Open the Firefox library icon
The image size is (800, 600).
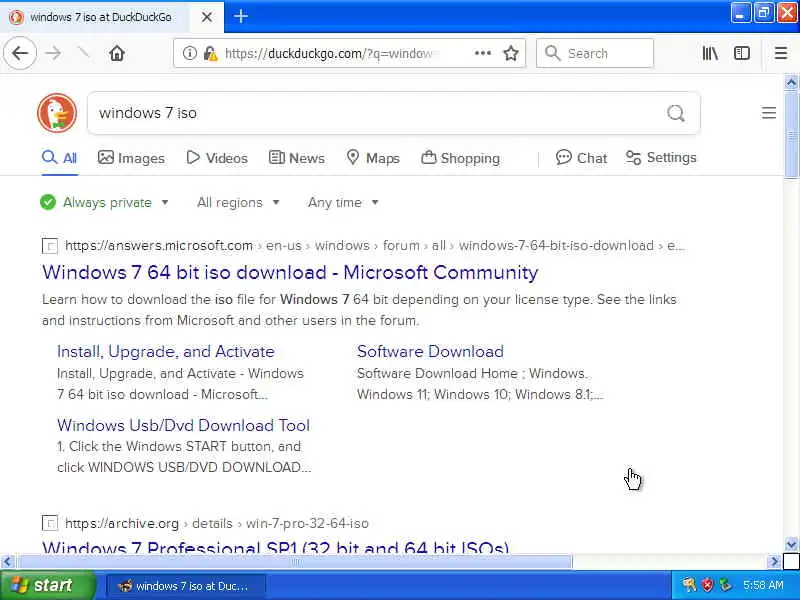point(710,53)
